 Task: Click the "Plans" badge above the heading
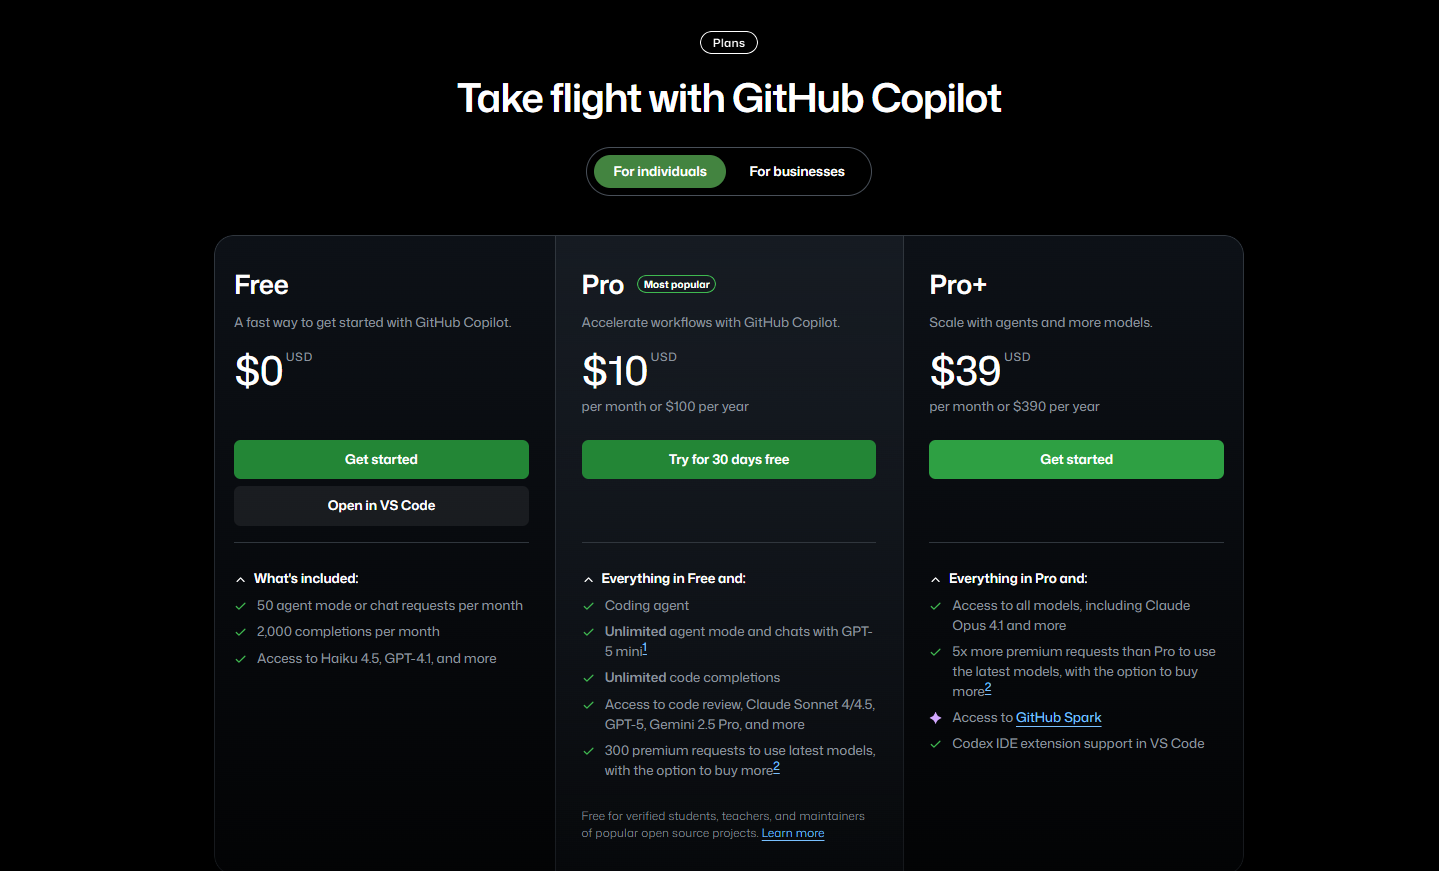pyautogui.click(x=729, y=43)
